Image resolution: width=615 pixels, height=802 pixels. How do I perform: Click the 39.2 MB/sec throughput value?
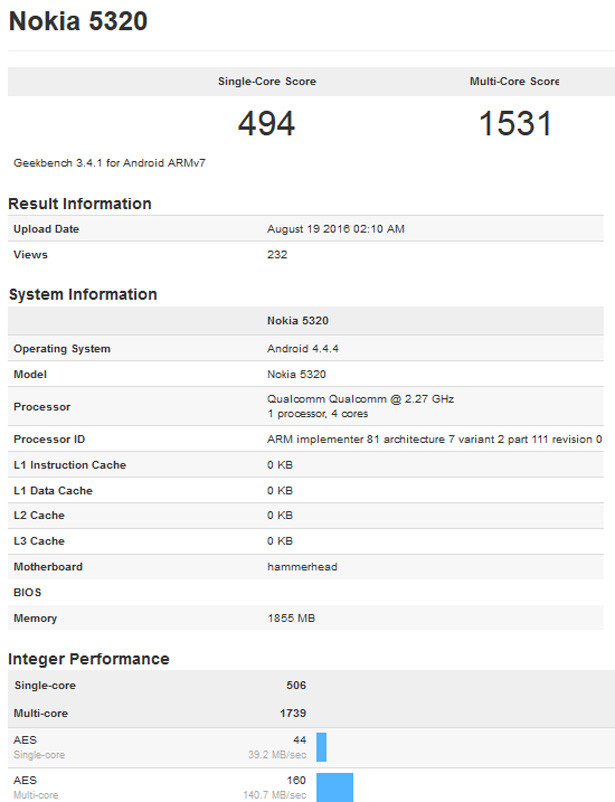click(277, 755)
